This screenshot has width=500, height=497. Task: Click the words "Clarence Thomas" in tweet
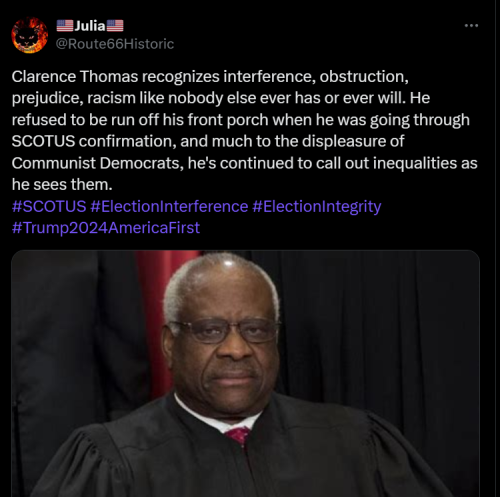75,76
